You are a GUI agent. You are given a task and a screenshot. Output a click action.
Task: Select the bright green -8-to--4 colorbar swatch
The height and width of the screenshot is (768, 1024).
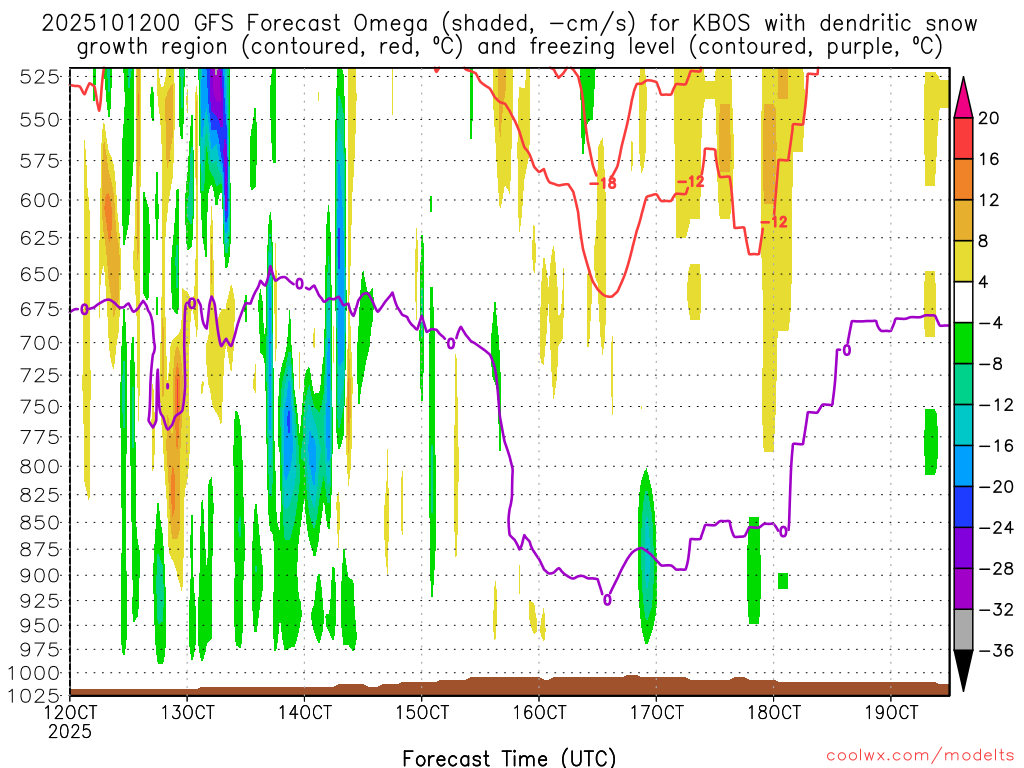(x=963, y=344)
